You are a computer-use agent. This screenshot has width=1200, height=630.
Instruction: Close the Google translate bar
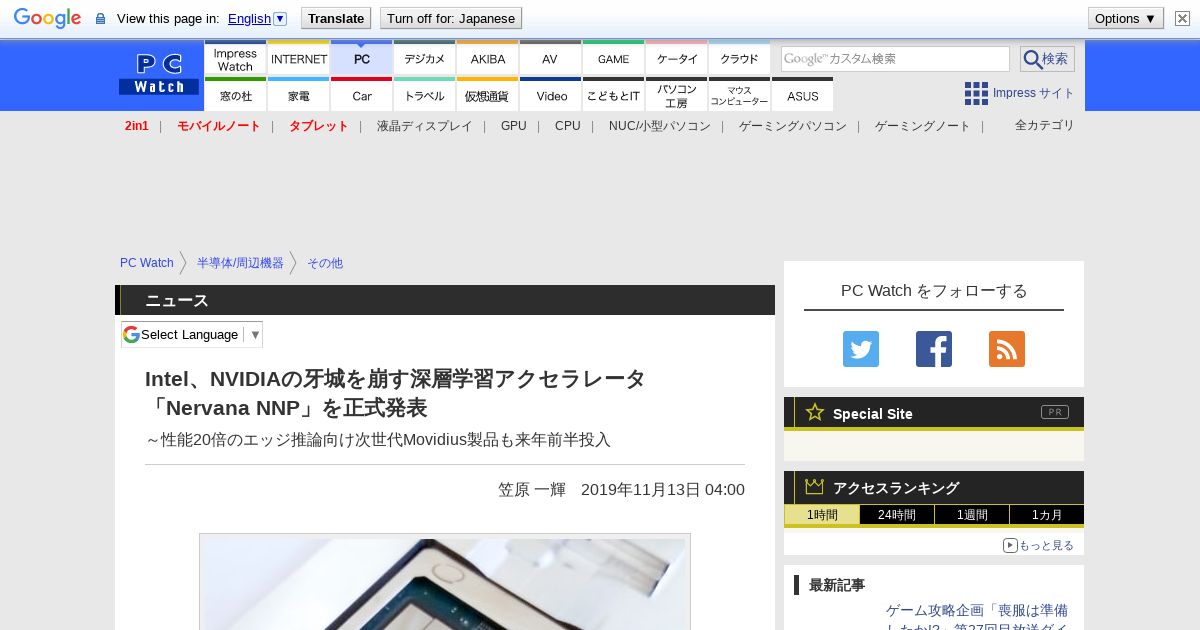(x=1180, y=18)
